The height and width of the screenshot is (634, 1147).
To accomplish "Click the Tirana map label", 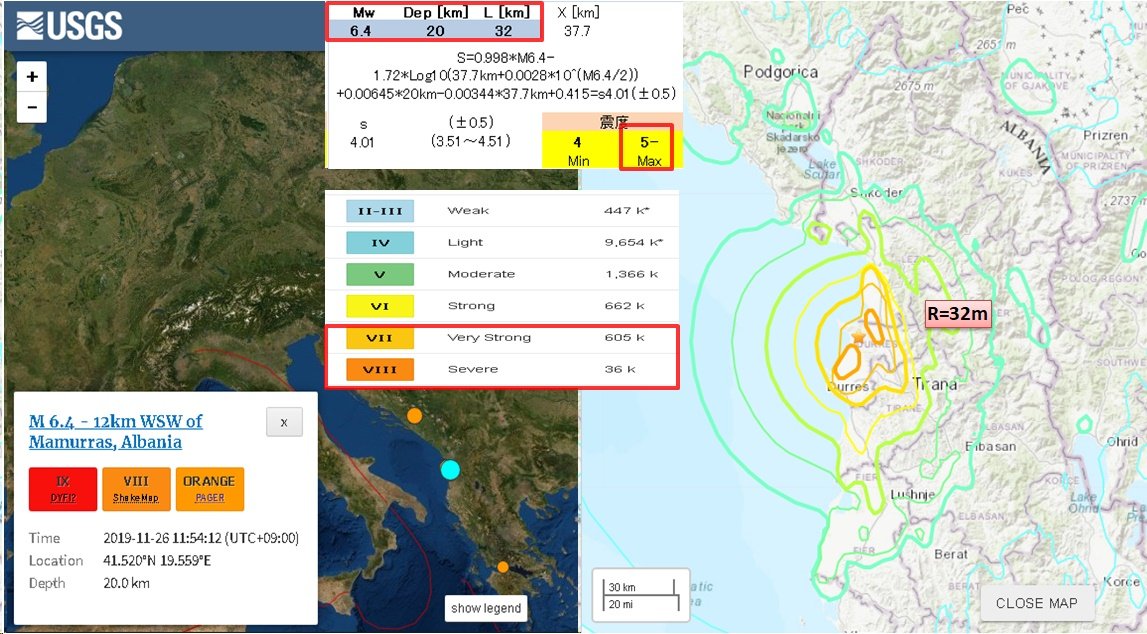I will coord(936,383).
